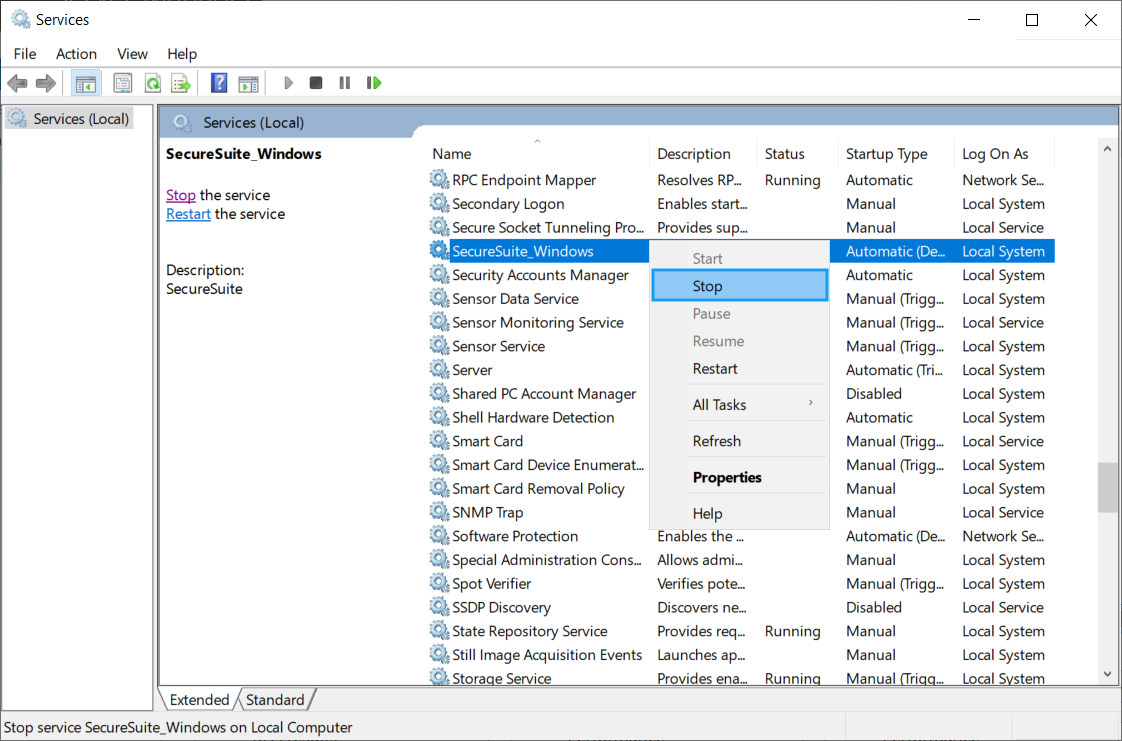
Task: Click the Restart the service link
Action: pyautogui.click(x=188, y=214)
